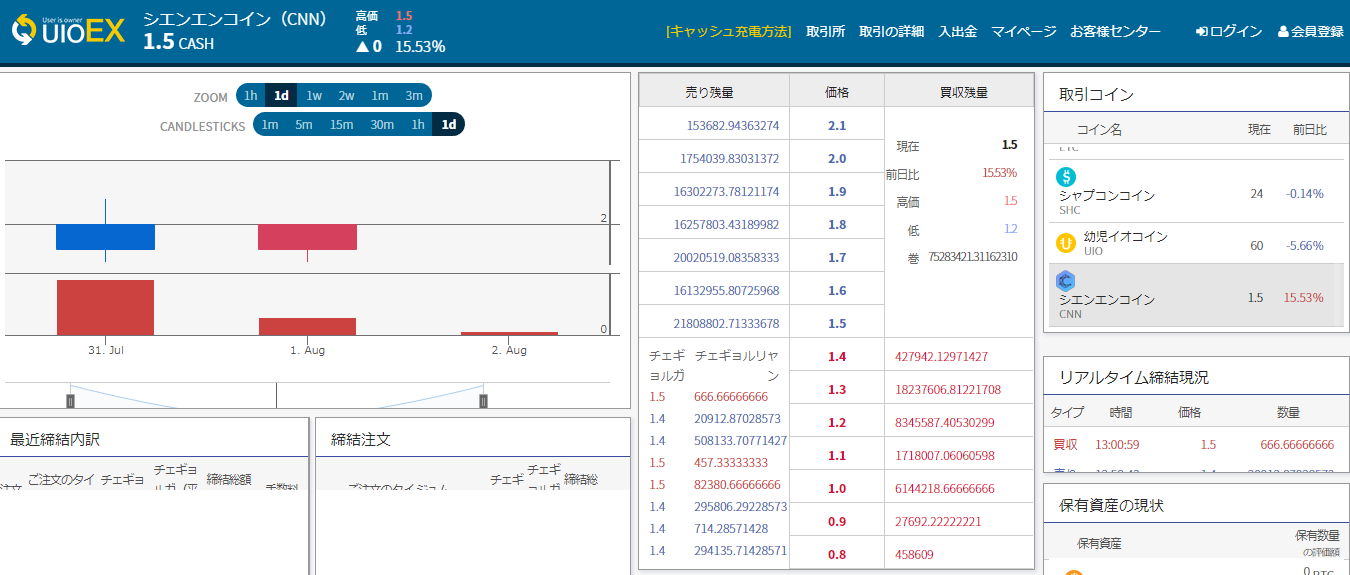Click the UIO coin yellow icon
The height and width of the screenshot is (575, 1350).
point(1066,243)
